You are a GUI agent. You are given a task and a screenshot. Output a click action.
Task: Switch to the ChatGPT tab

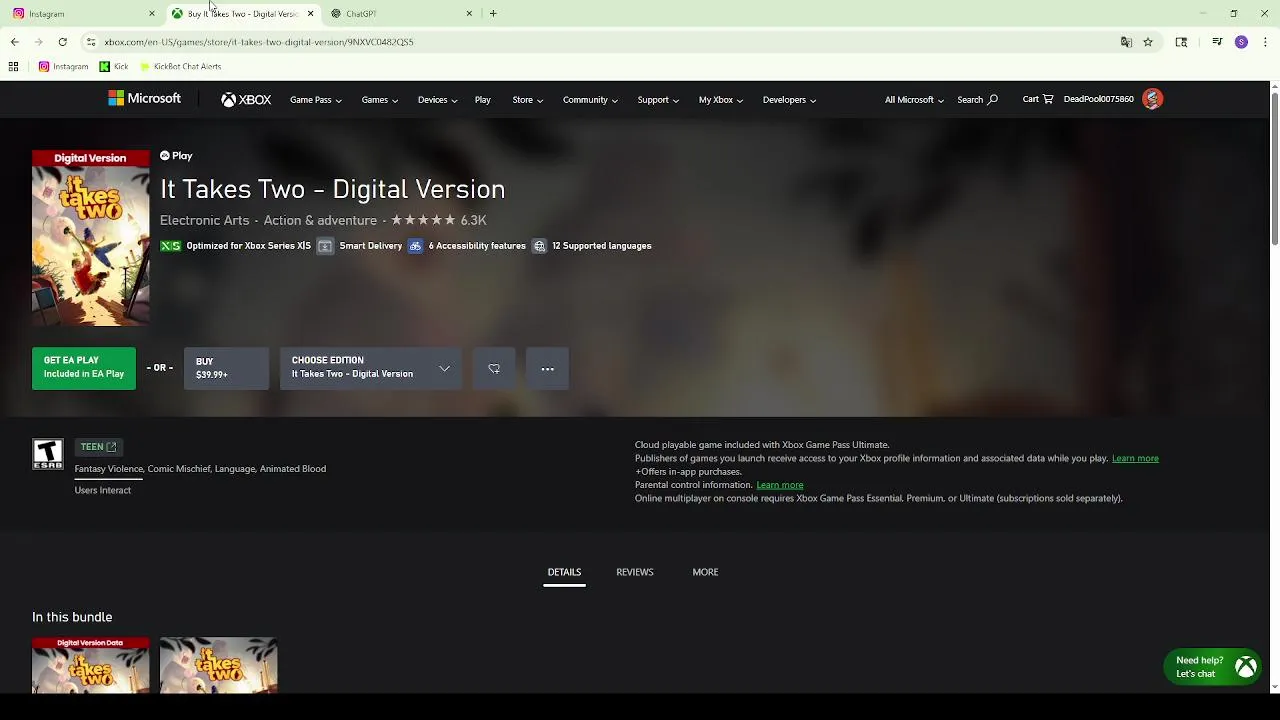400,14
